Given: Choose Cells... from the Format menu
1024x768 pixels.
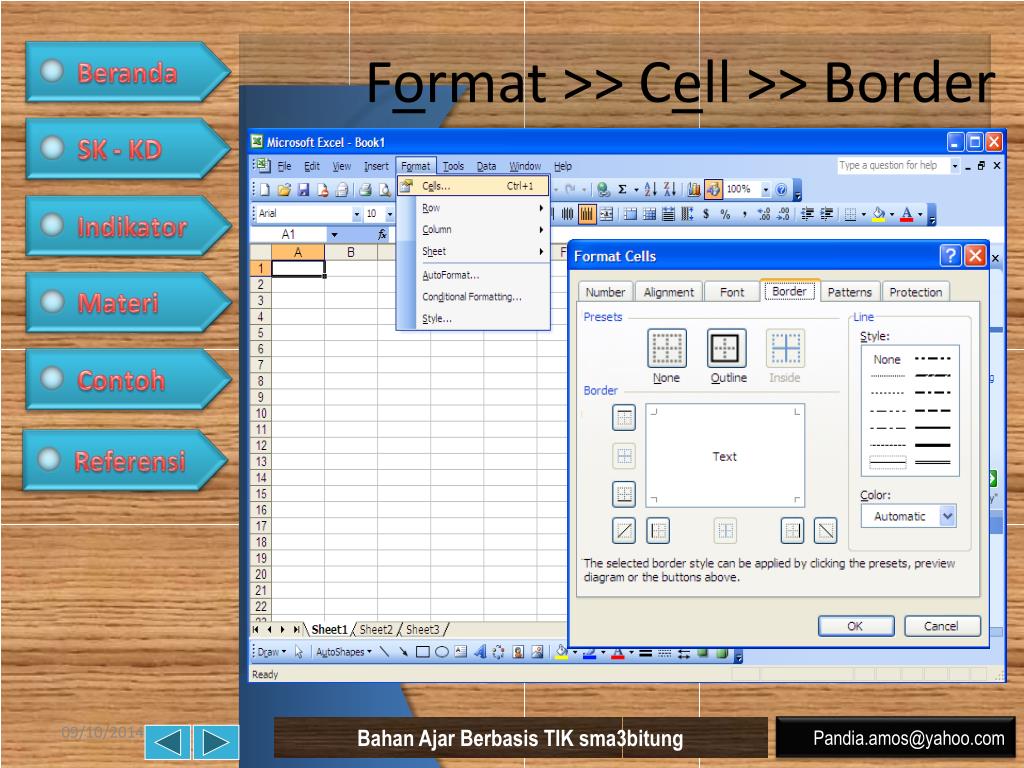Looking at the screenshot, I should tap(473, 186).
